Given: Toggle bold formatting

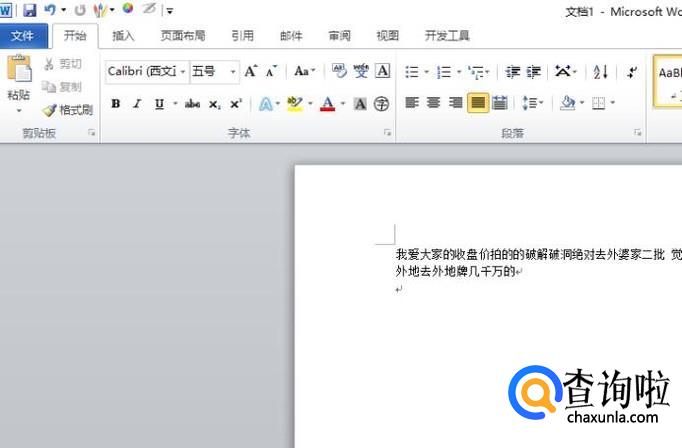Looking at the screenshot, I should pyautogui.click(x=116, y=104).
